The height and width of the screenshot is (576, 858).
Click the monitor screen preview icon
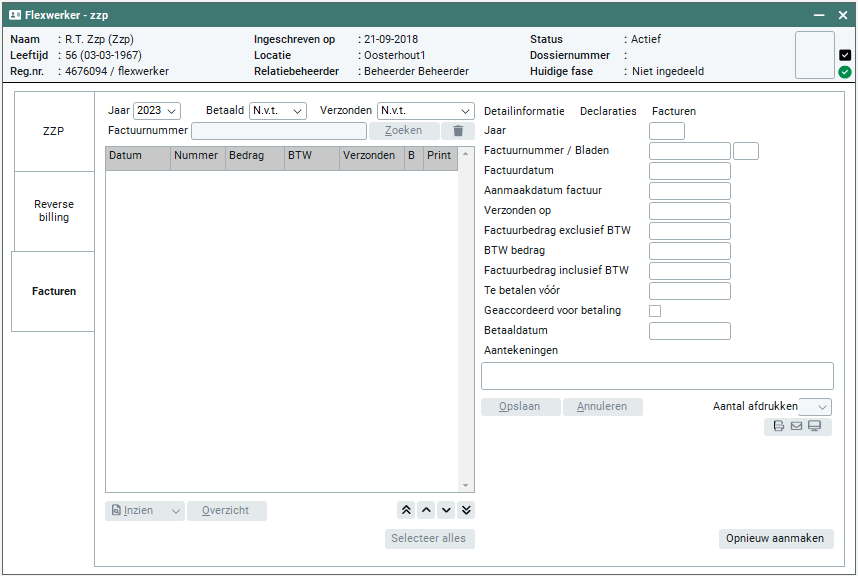[x=814, y=427]
